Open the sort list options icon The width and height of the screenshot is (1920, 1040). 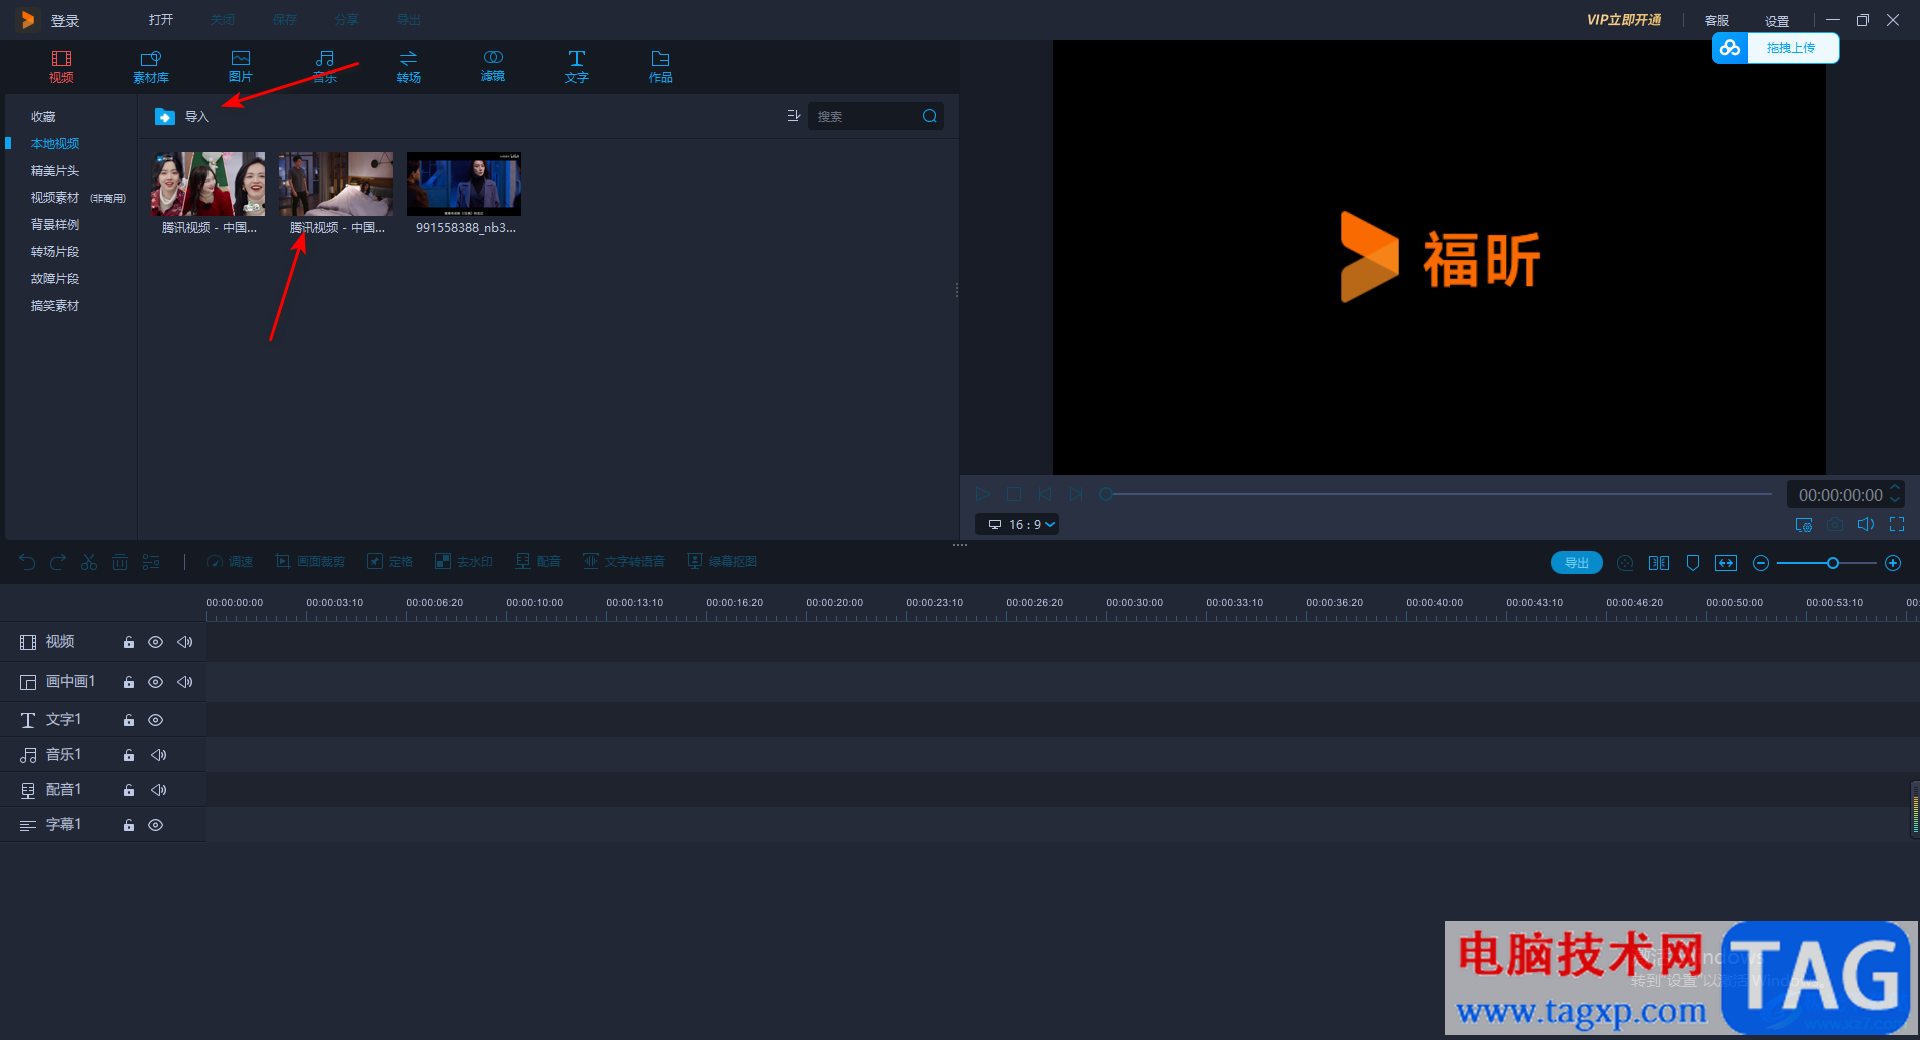[793, 116]
